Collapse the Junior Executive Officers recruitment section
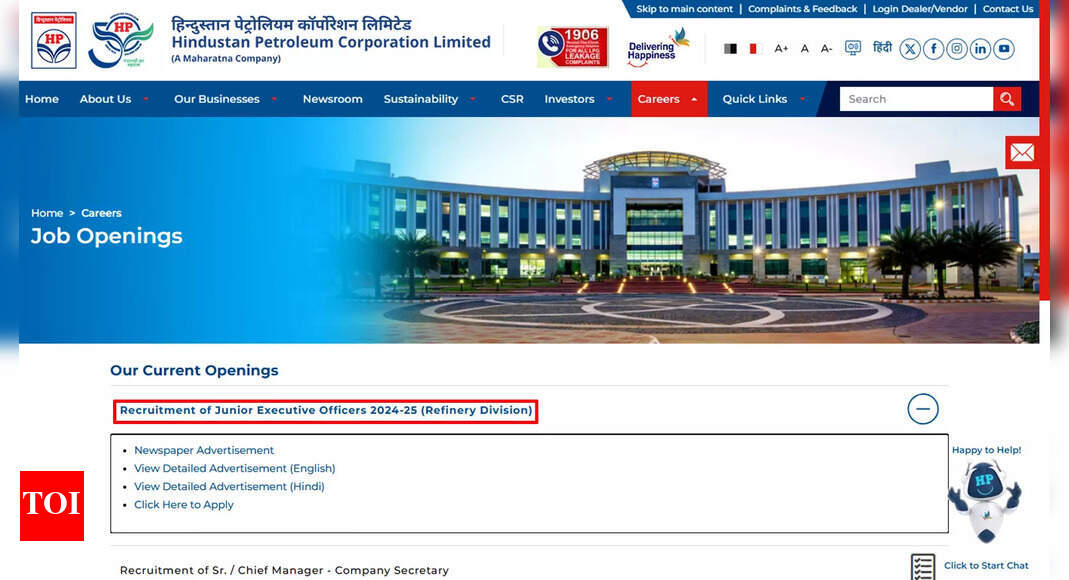This screenshot has width=1069, height=580. point(922,409)
